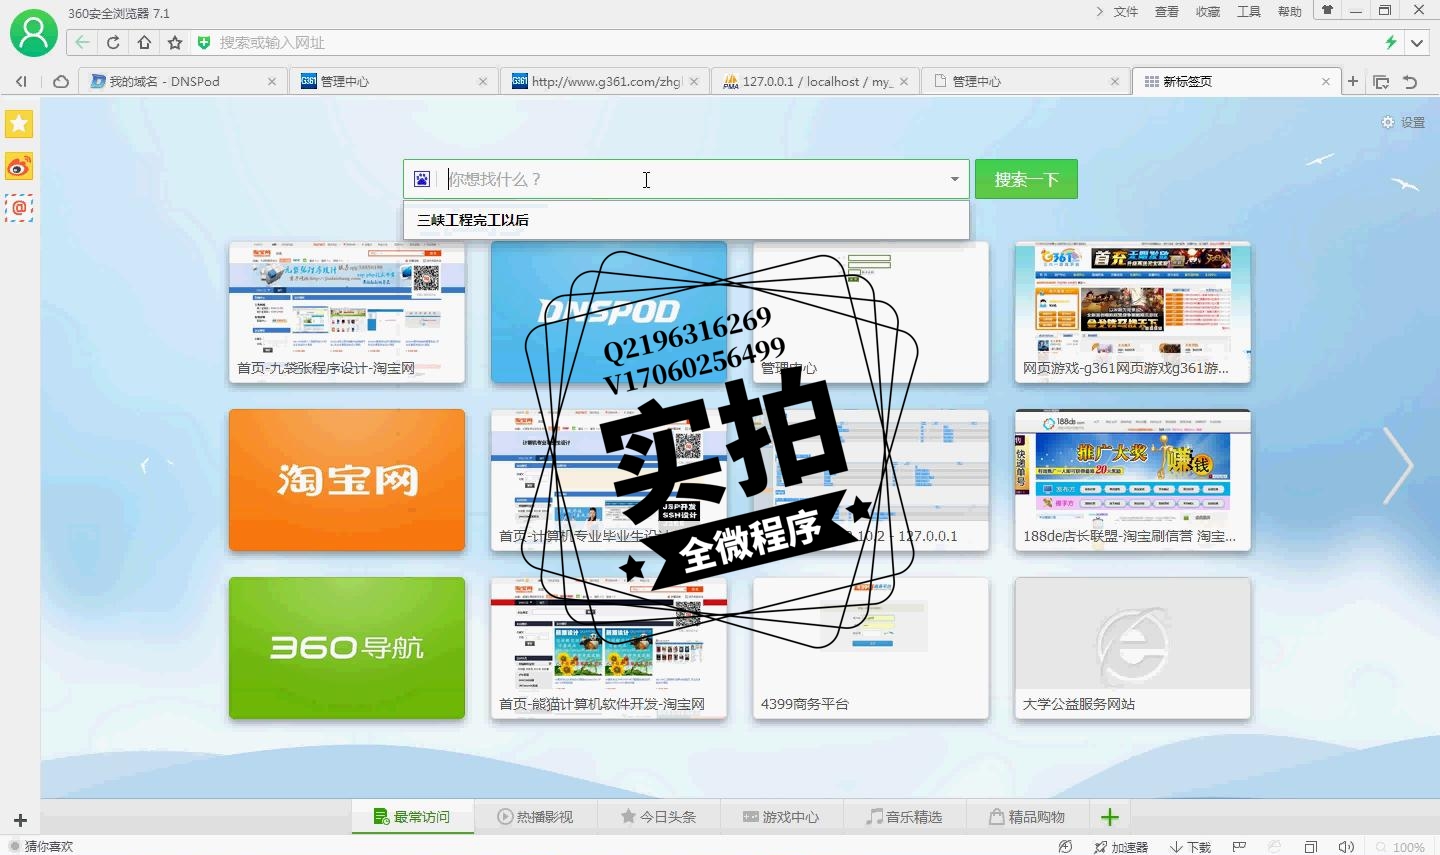
Task: Select the 最常访问 bottom tab
Action: 412,817
